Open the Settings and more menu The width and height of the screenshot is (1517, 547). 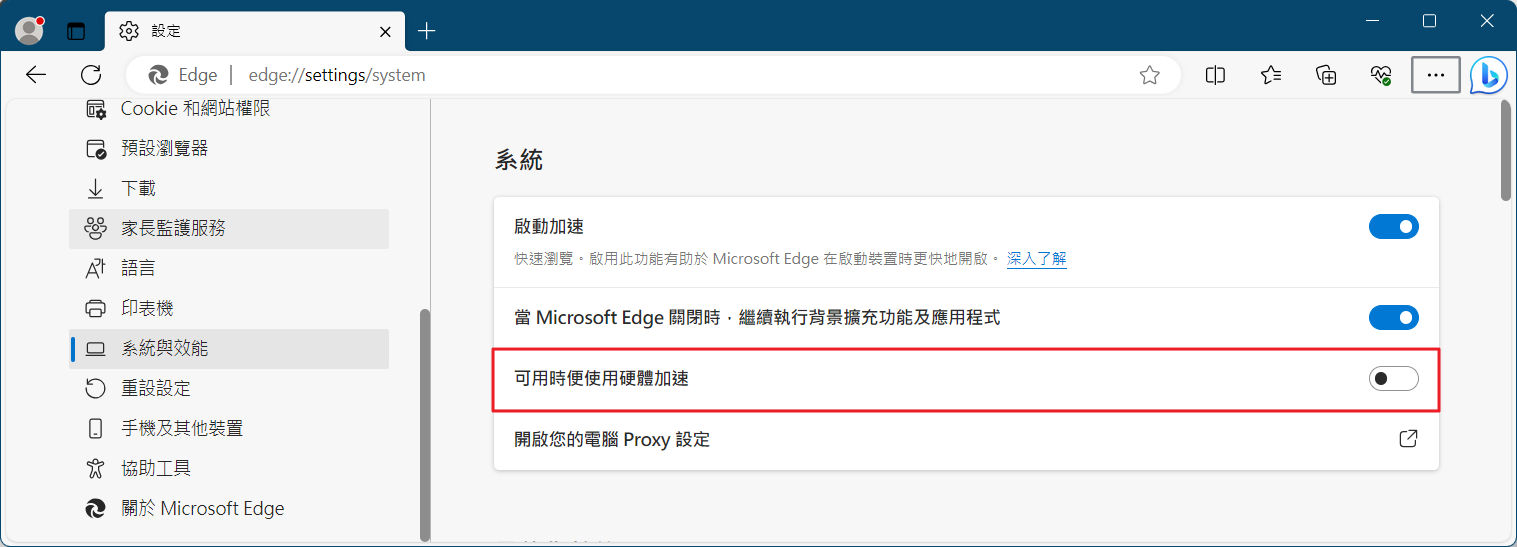pyautogui.click(x=1436, y=75)
